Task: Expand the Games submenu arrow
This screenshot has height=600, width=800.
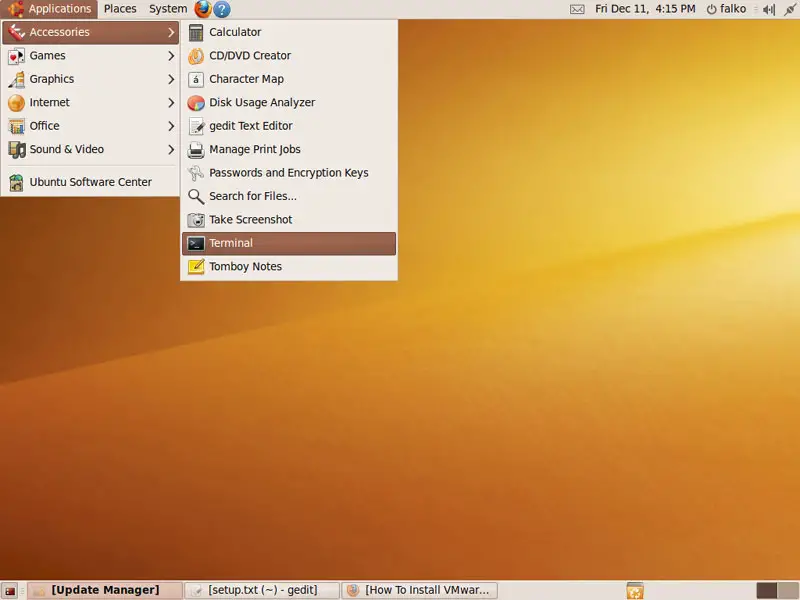Action: point(171,56)
